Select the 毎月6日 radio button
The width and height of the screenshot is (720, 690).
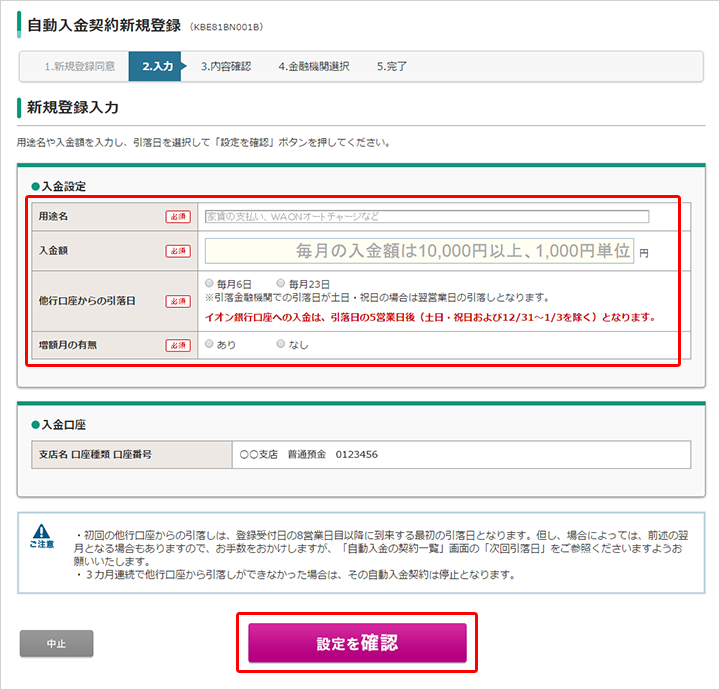[209, 284]
